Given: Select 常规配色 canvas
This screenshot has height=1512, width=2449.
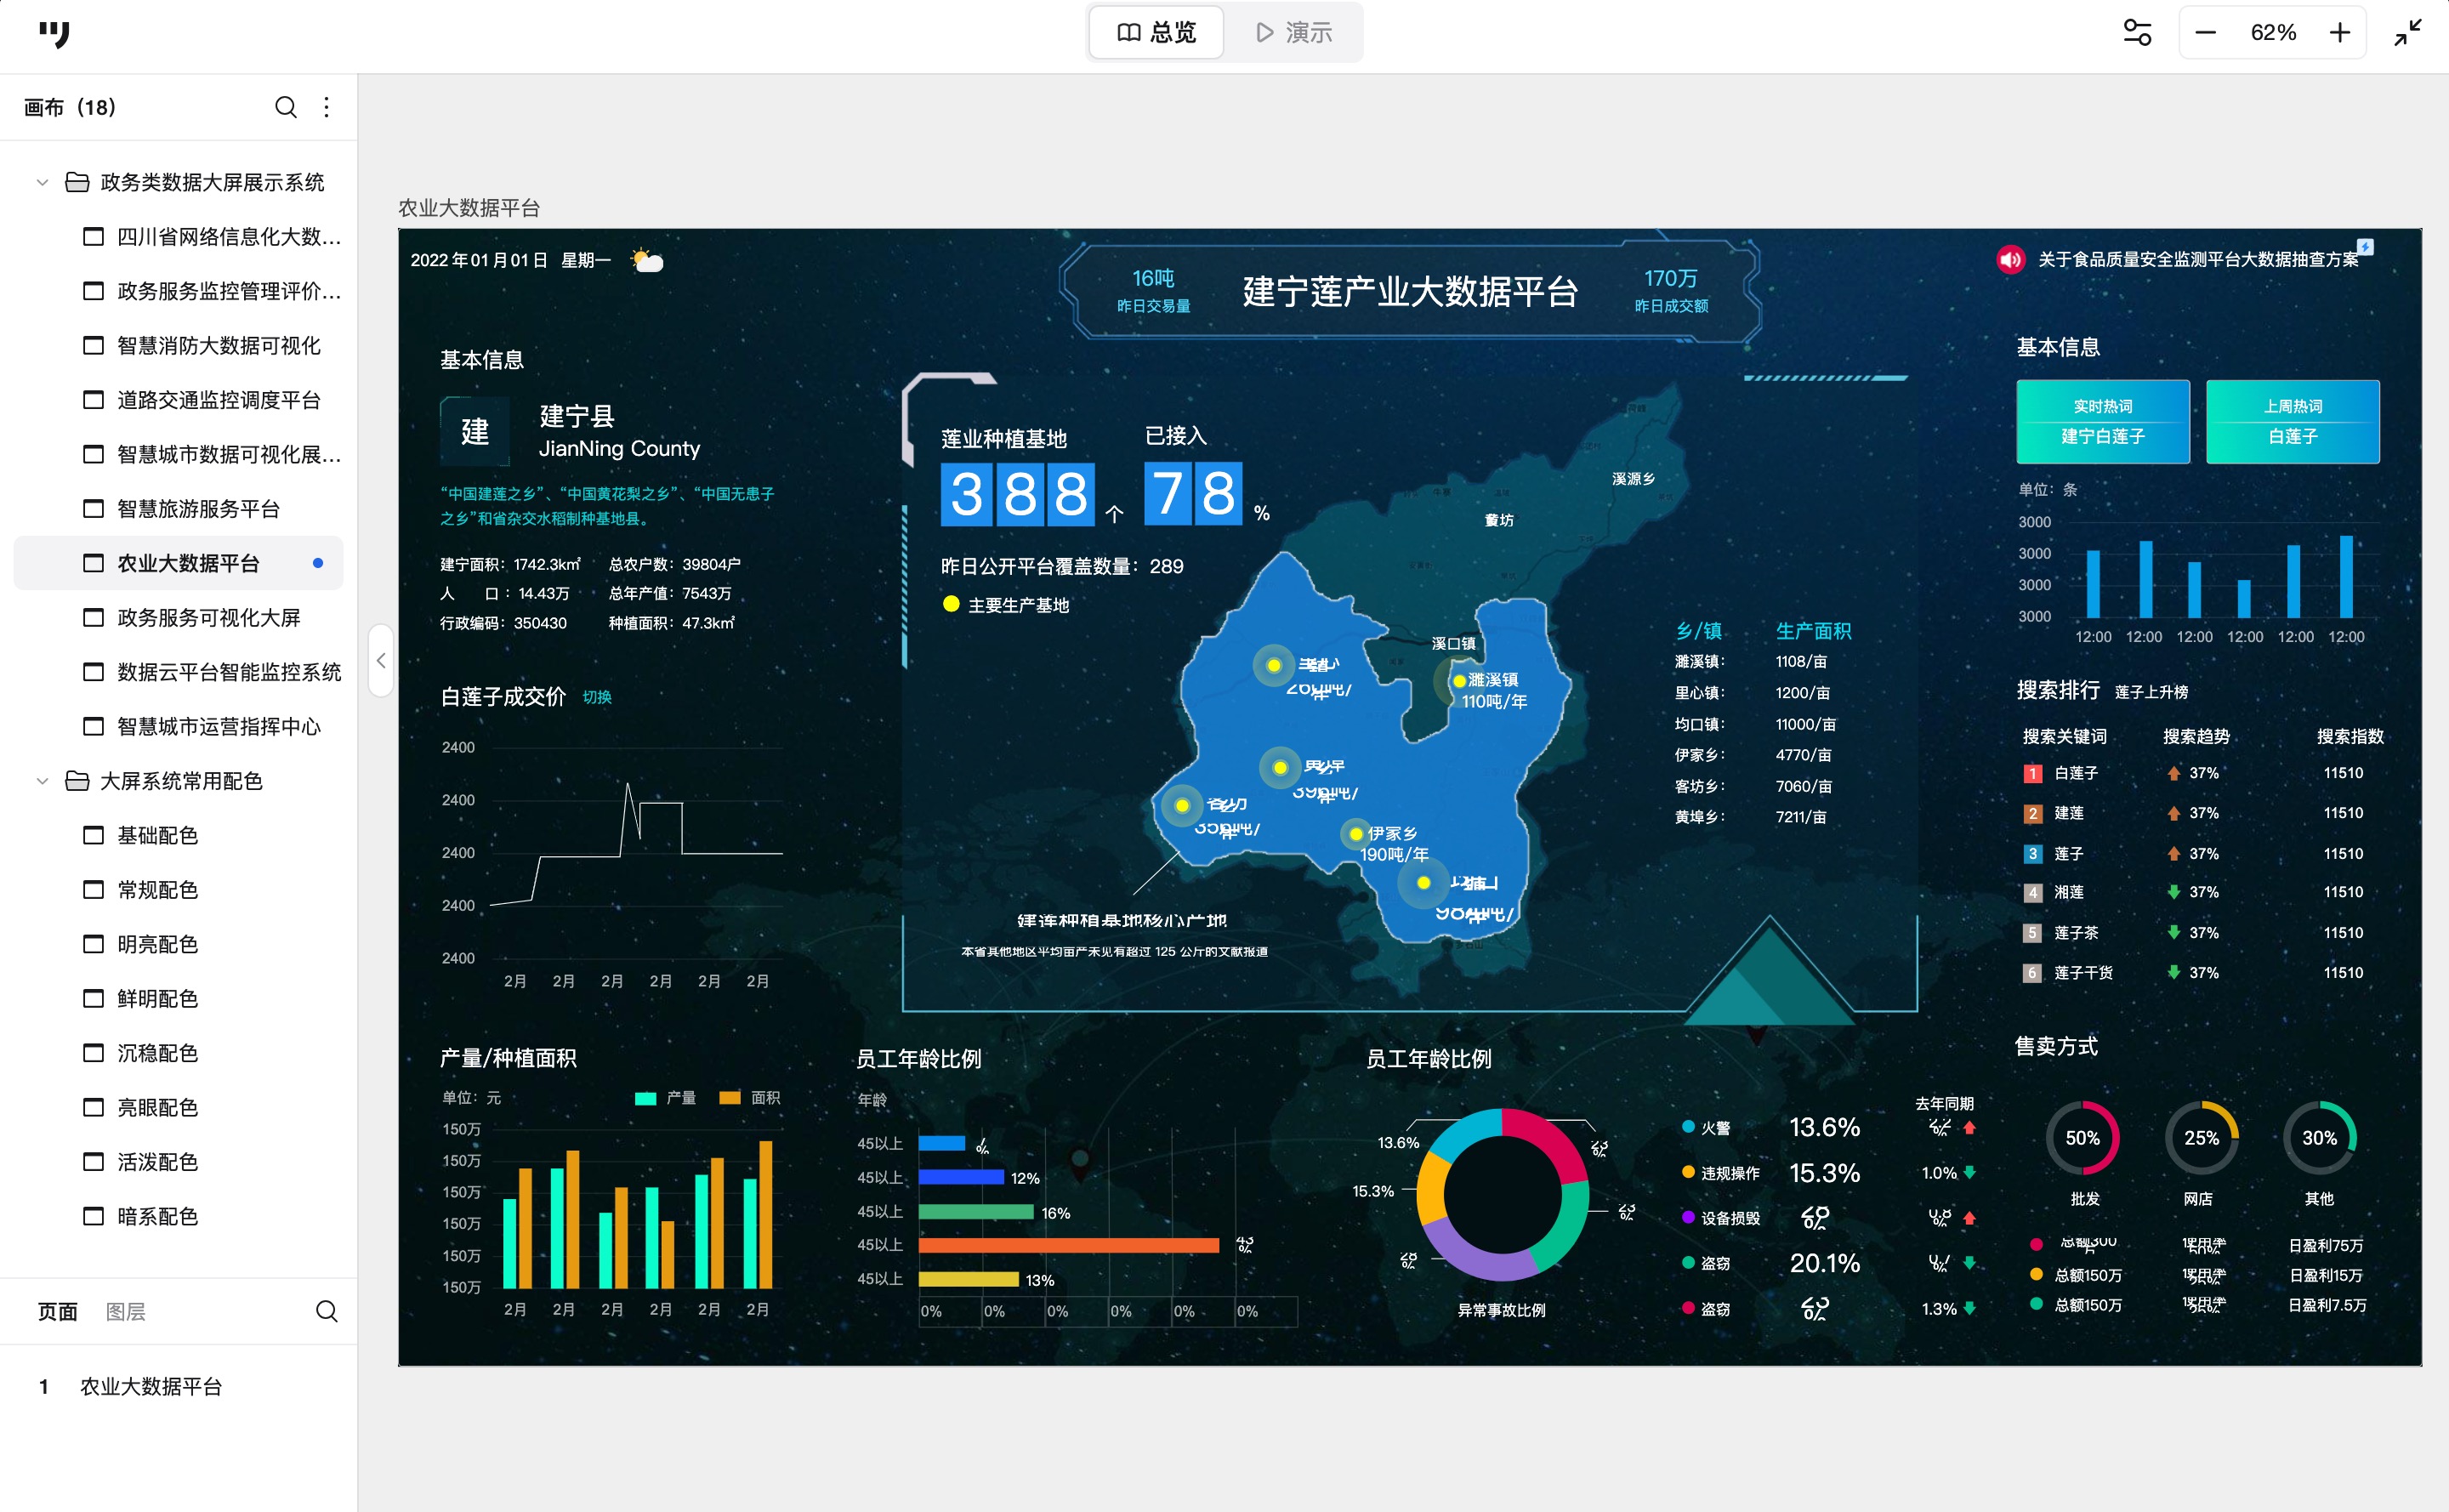Looking at the screenshot, I should pyautogui.click(x=178, y=890).
